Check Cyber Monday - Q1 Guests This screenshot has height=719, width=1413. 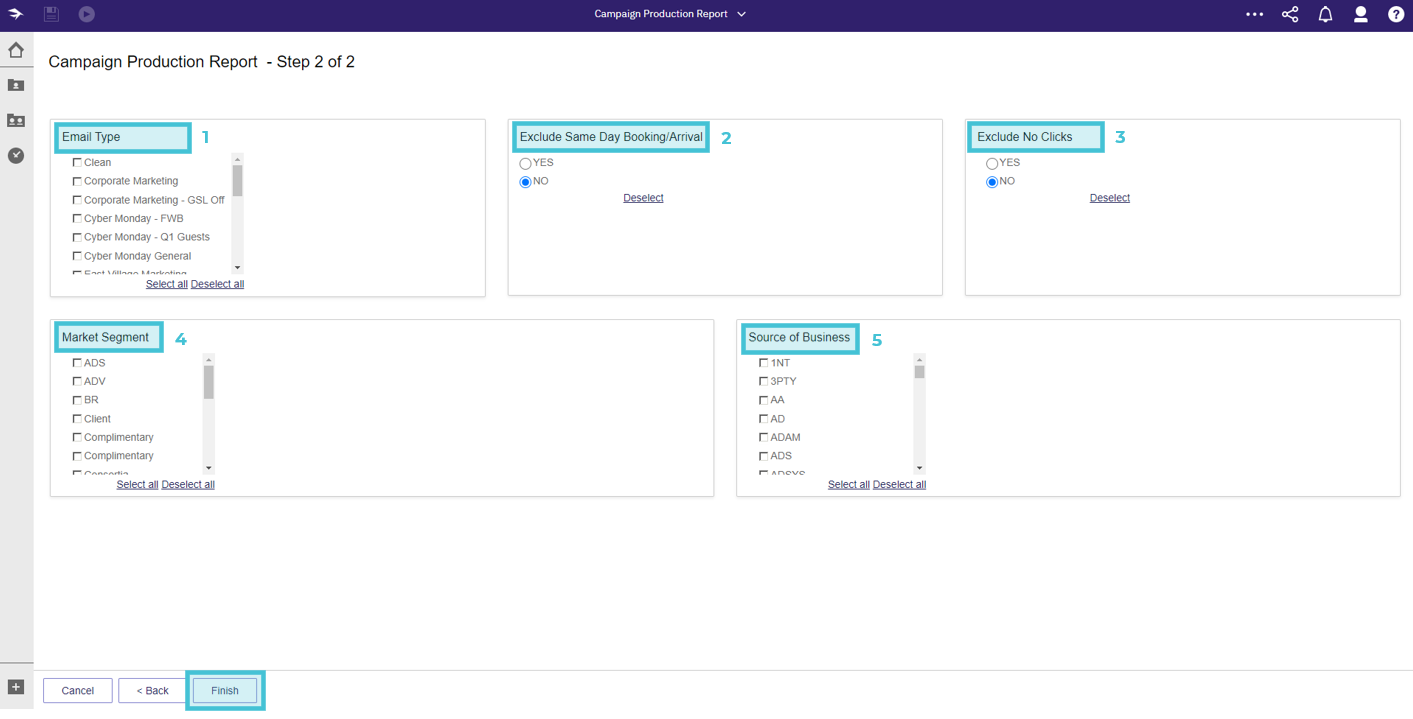(x=77, y=237)
